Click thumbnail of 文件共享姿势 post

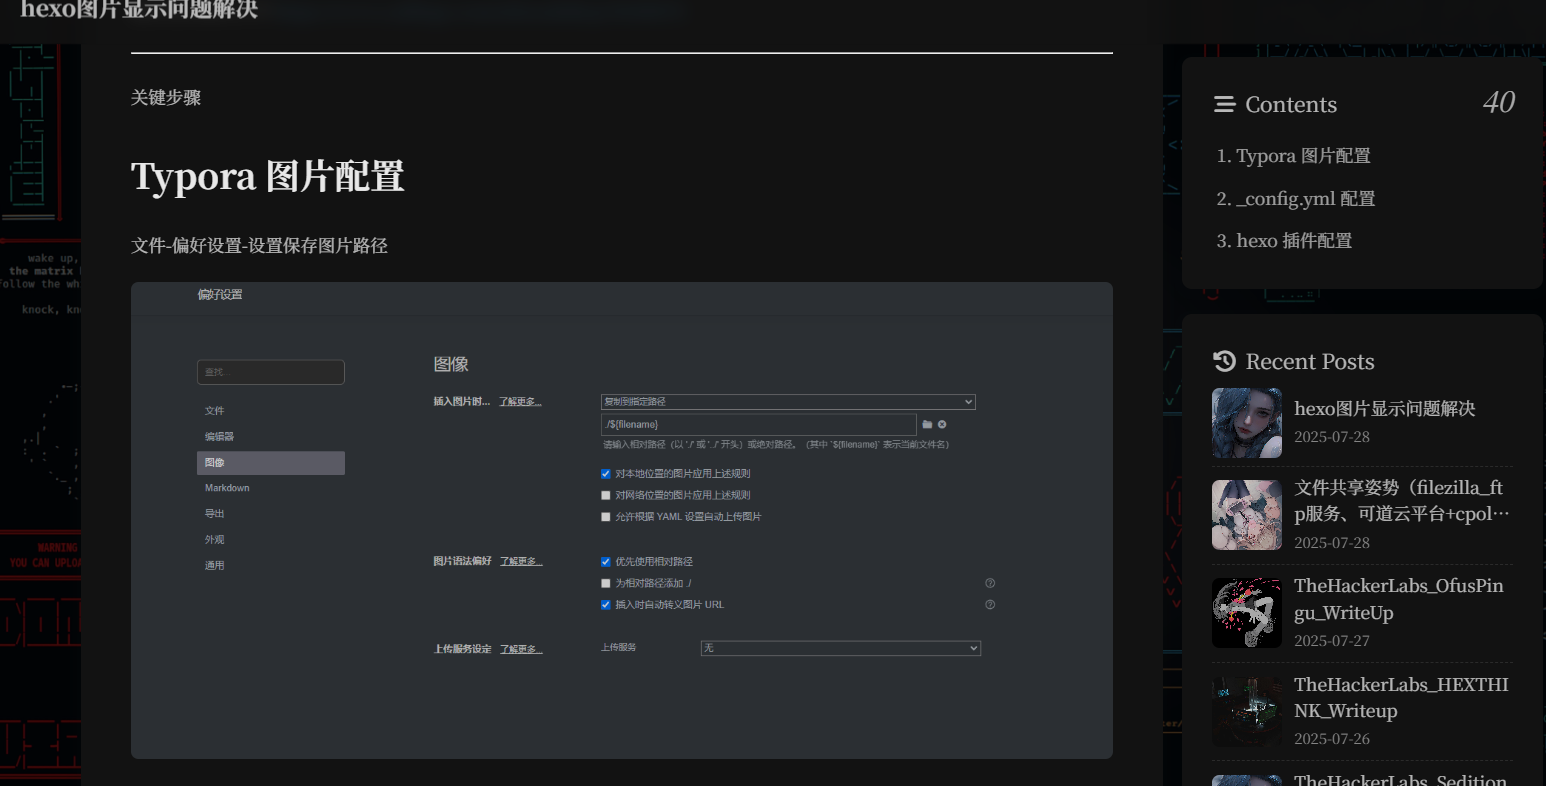pos(1247,515)
